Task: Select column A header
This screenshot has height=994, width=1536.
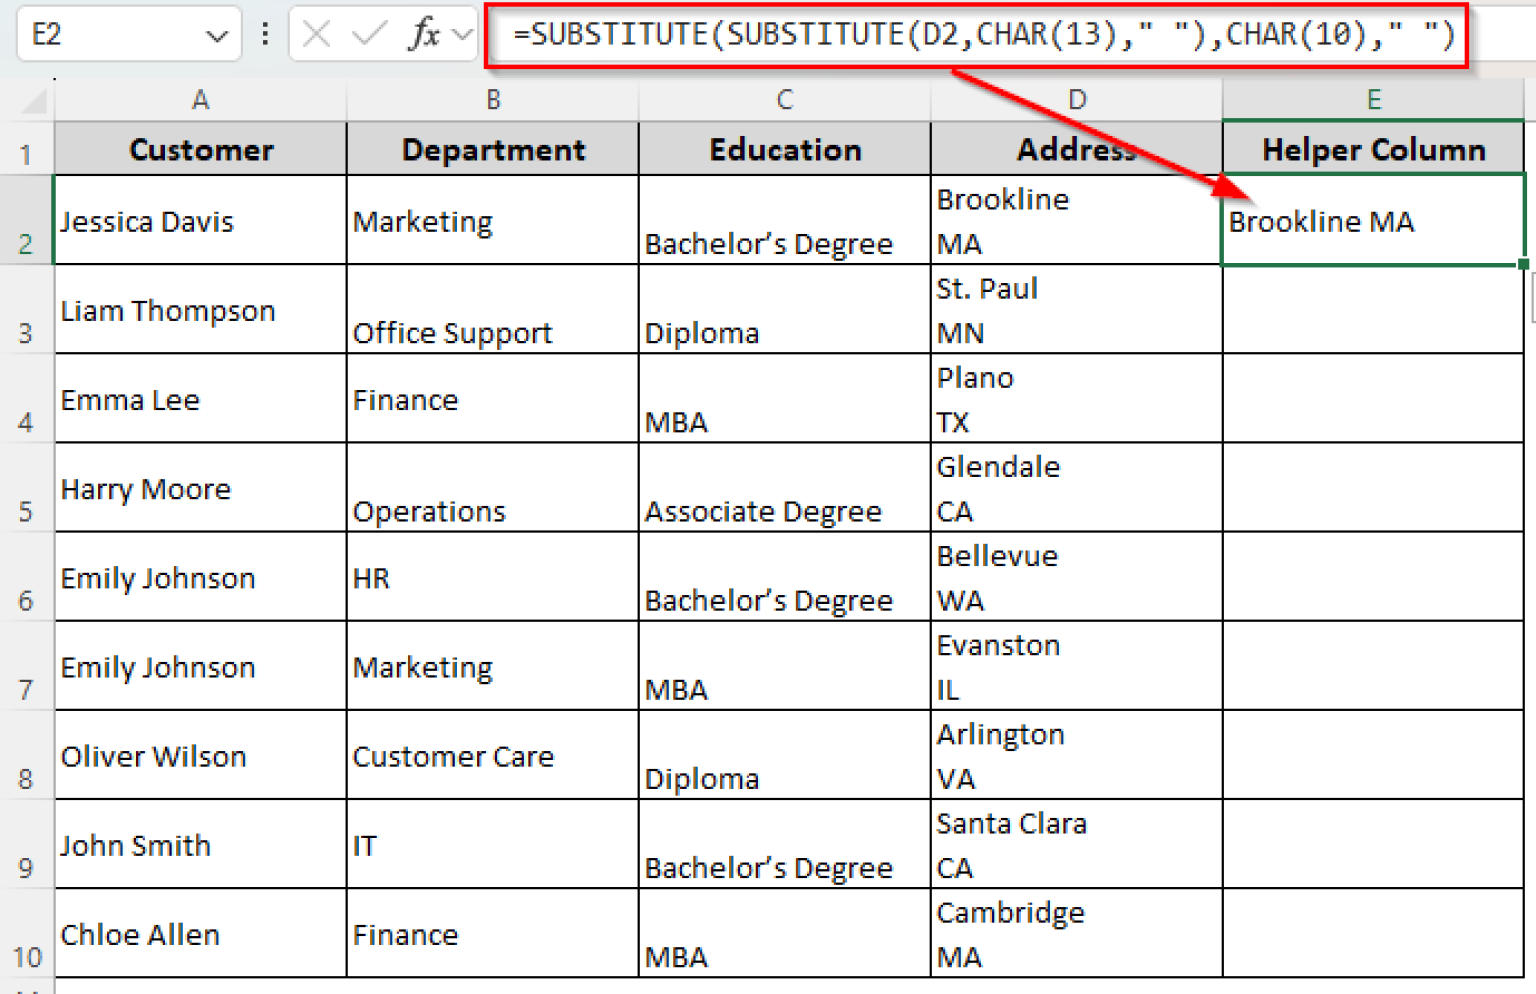Action: coord(200,99)
